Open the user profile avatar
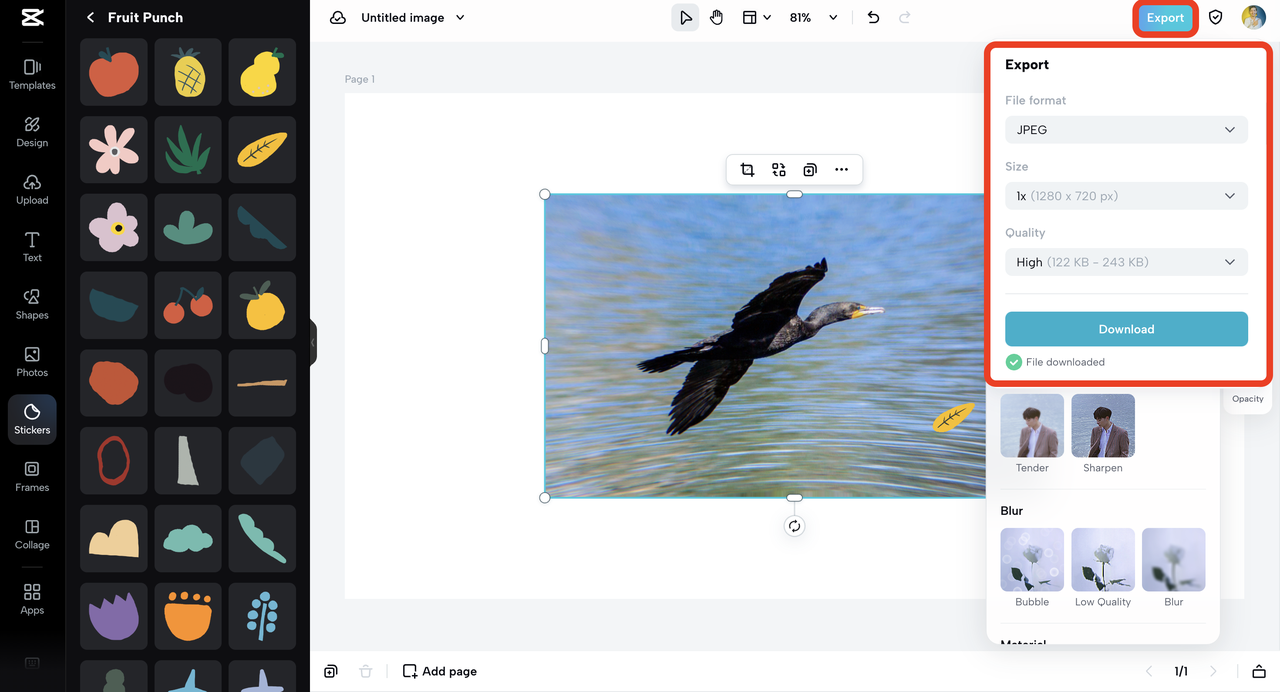Screen dimensions: 1280x692 1253,18
